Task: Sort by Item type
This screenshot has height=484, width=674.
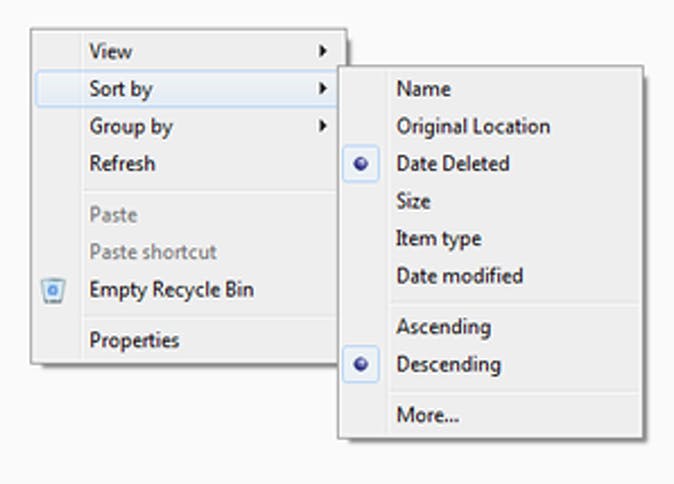Action: (438, 238)
